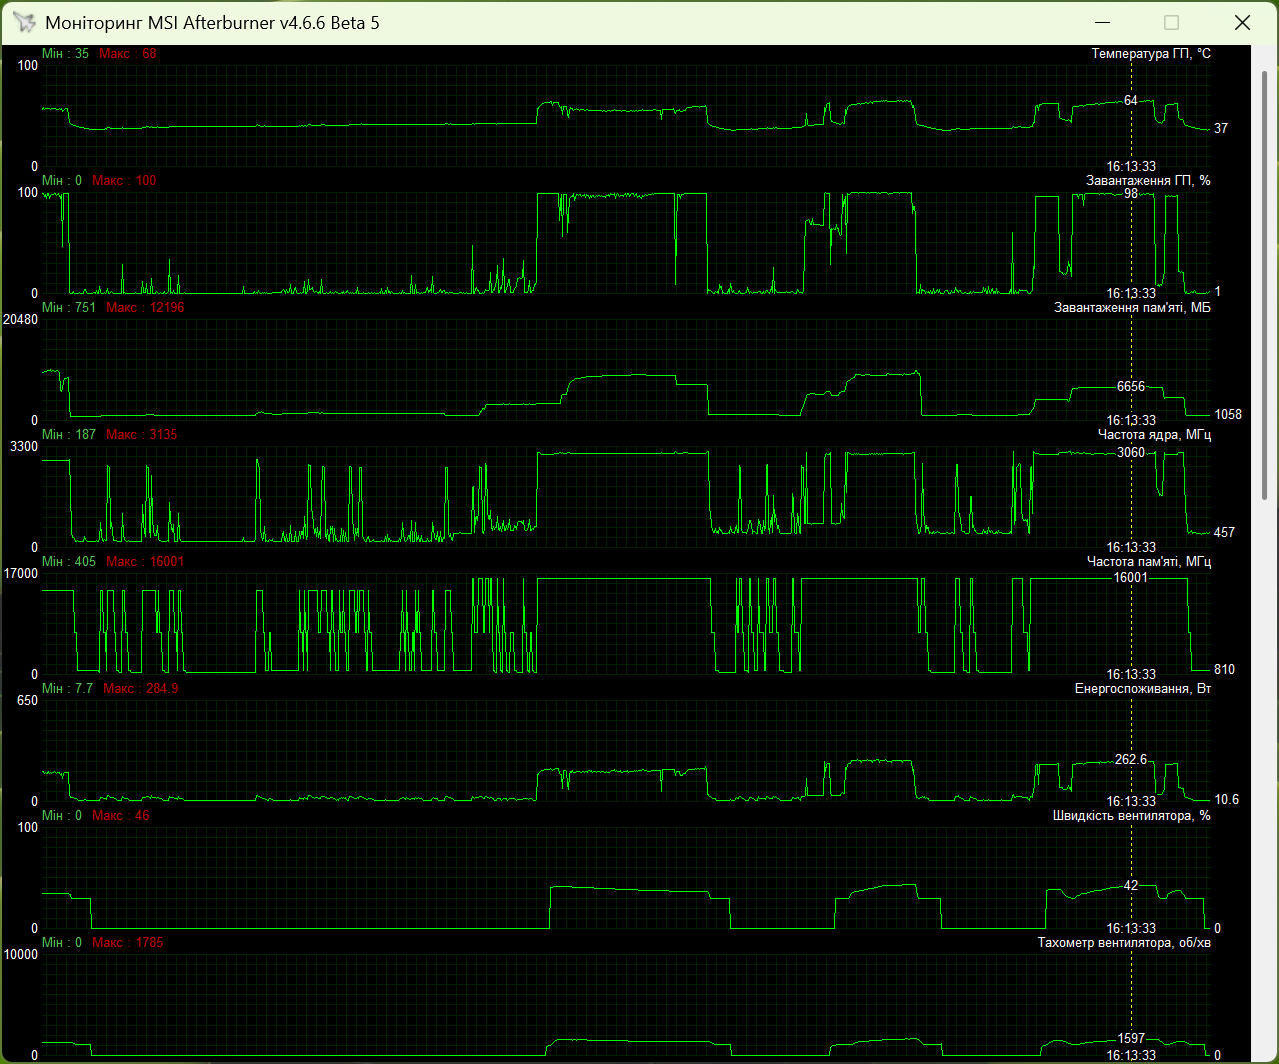Click the Мін : 35 temperature label
1279x1064 pixels.
coord(65,53)
